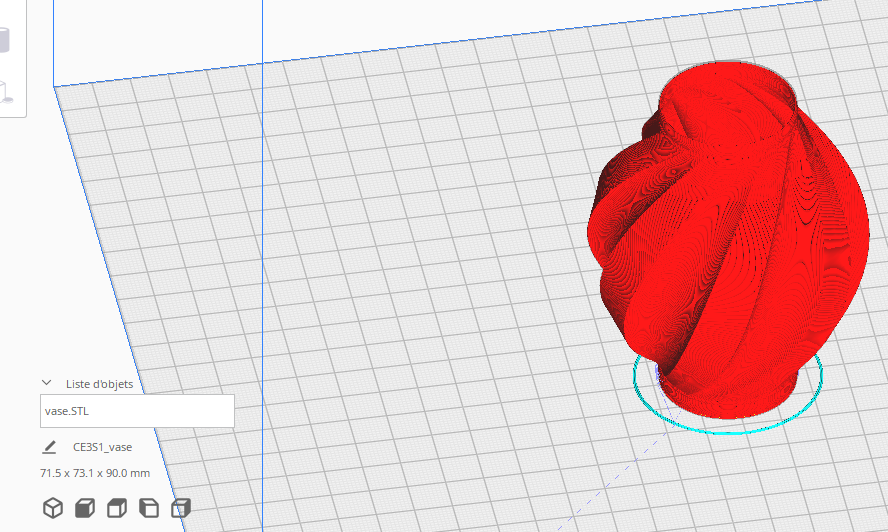Select vase.STL in the object list
The image size is (888, 532).
click(x=137, y=411)
